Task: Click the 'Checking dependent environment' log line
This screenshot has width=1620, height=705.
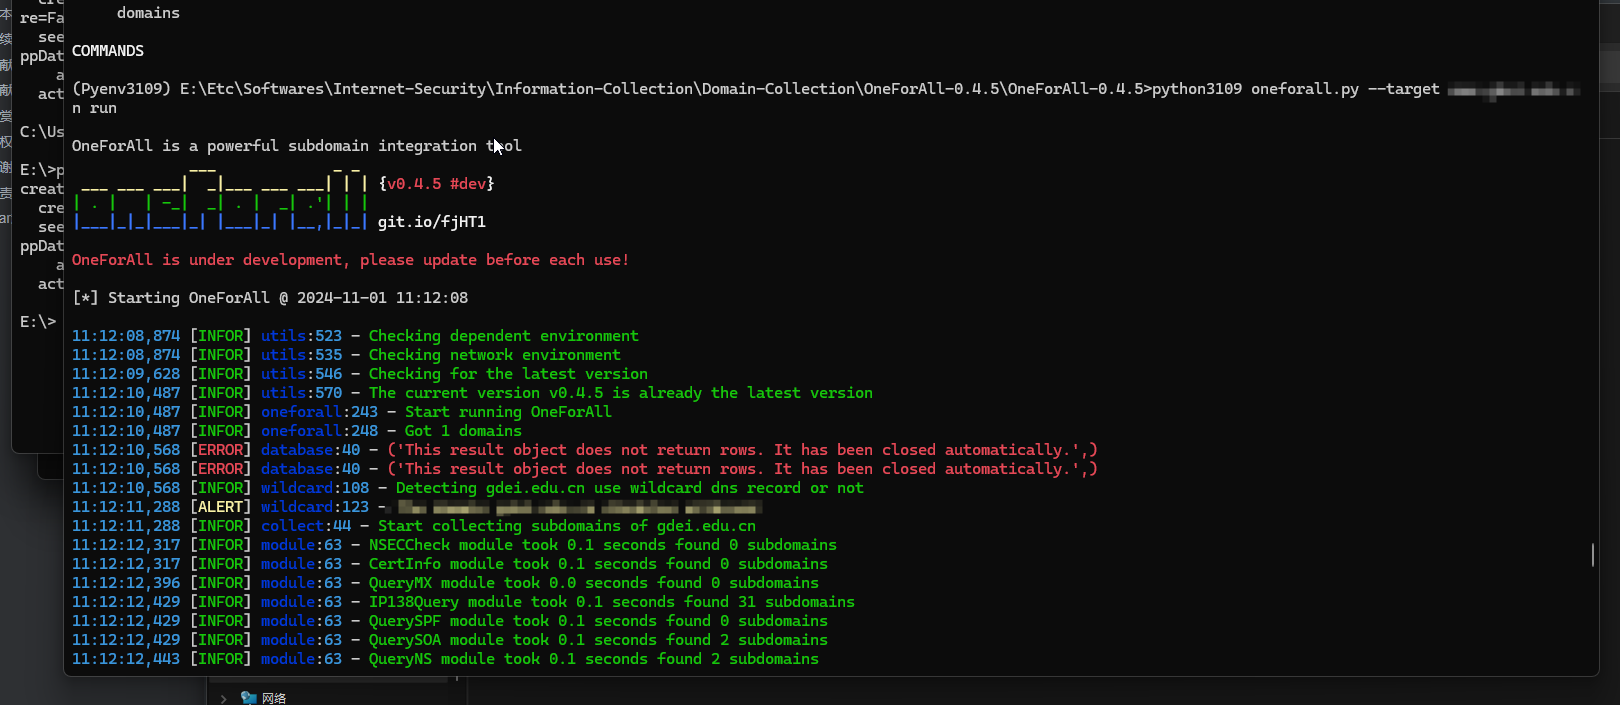Action: coord(503,336)
